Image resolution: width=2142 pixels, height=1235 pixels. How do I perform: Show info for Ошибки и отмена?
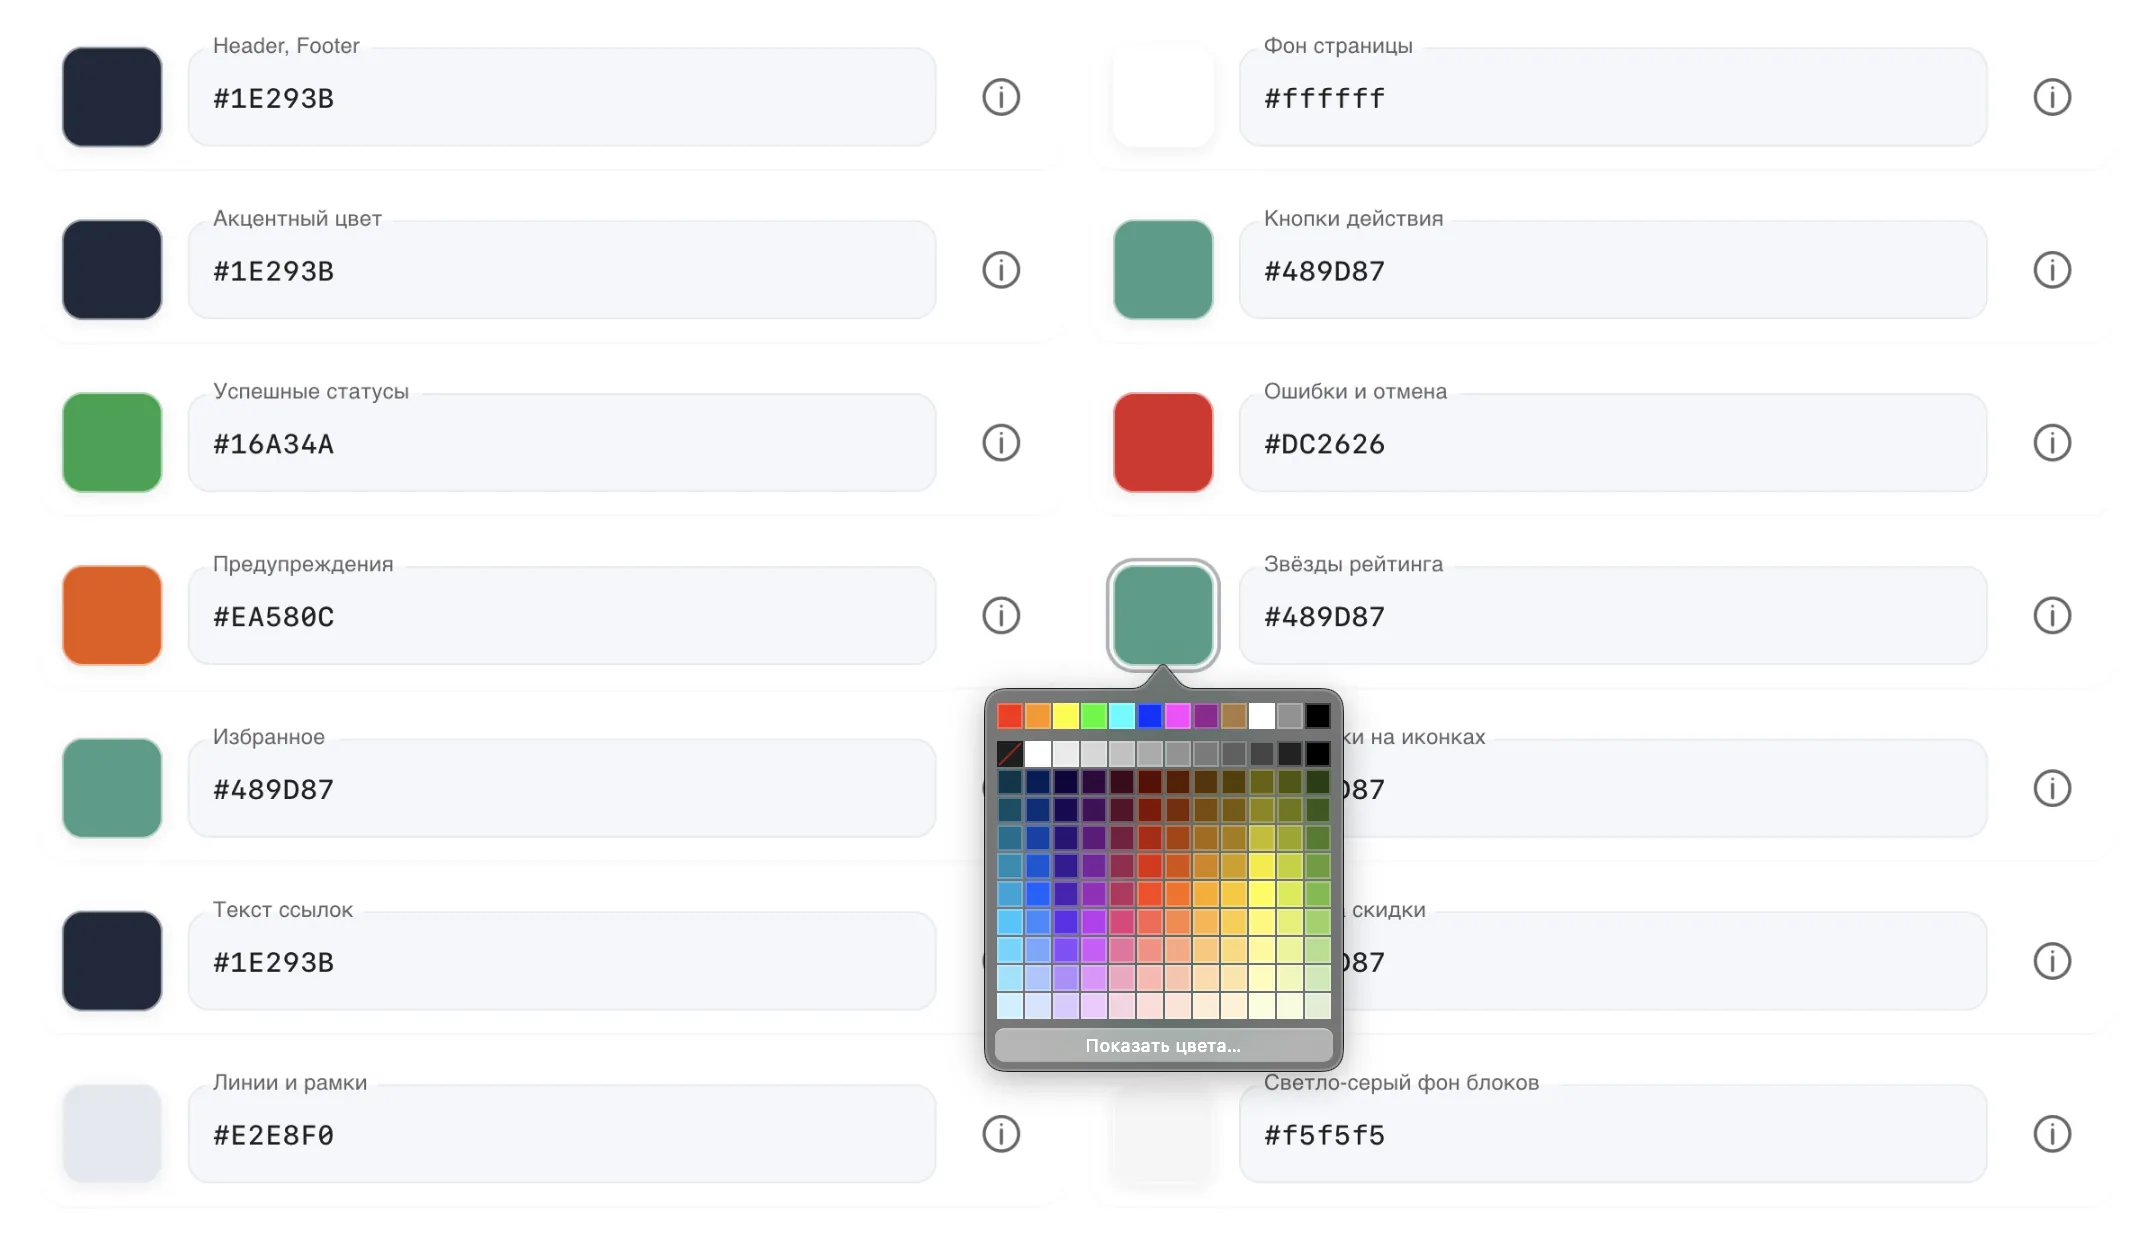[x=2052, y=443]
